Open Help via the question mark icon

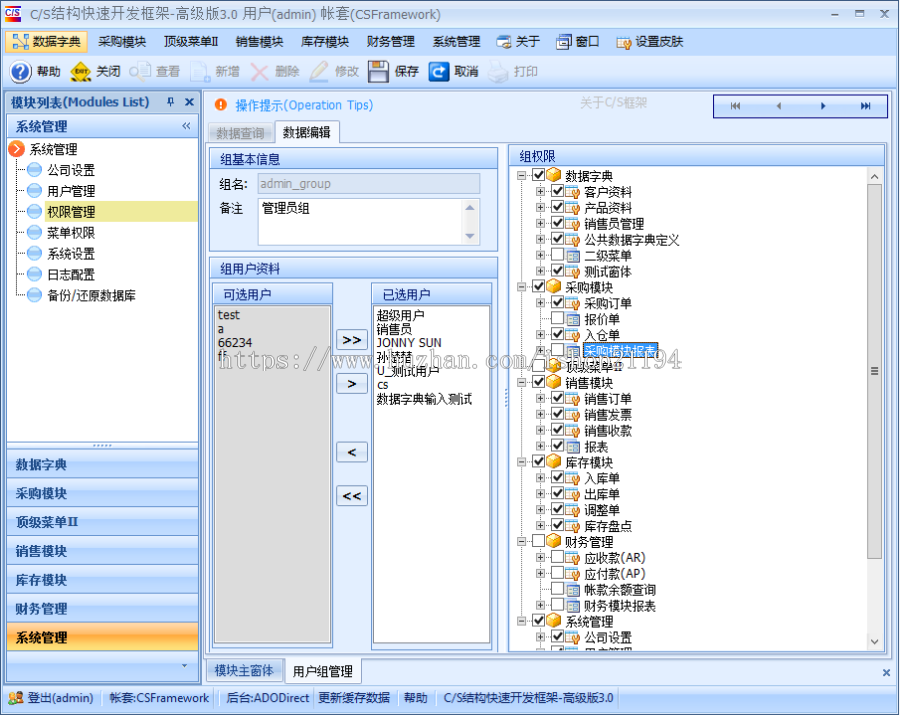[x=20, y=72]
